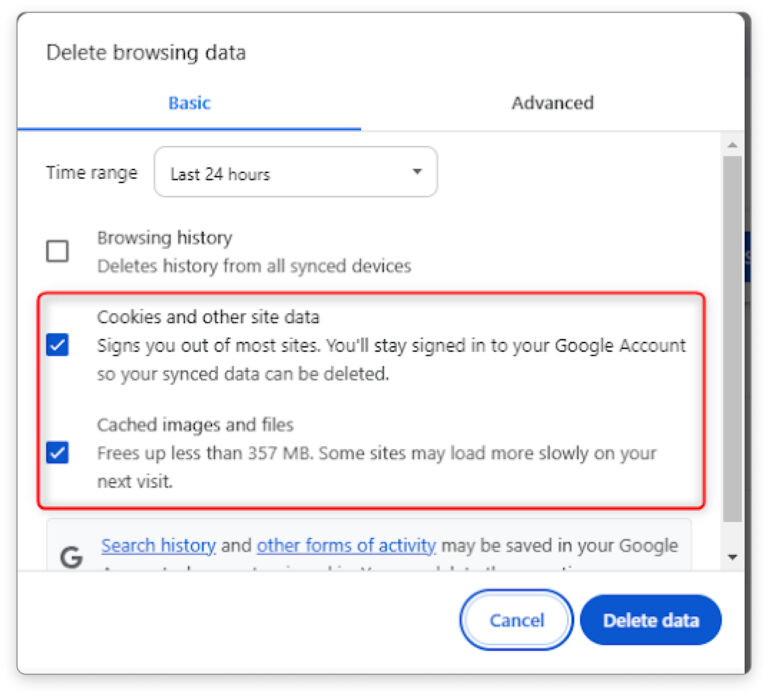Image resolution: width=768 pixels, height=696 pixels.
Task: Click the scrollbar down arrow
Action: point(732,556)
